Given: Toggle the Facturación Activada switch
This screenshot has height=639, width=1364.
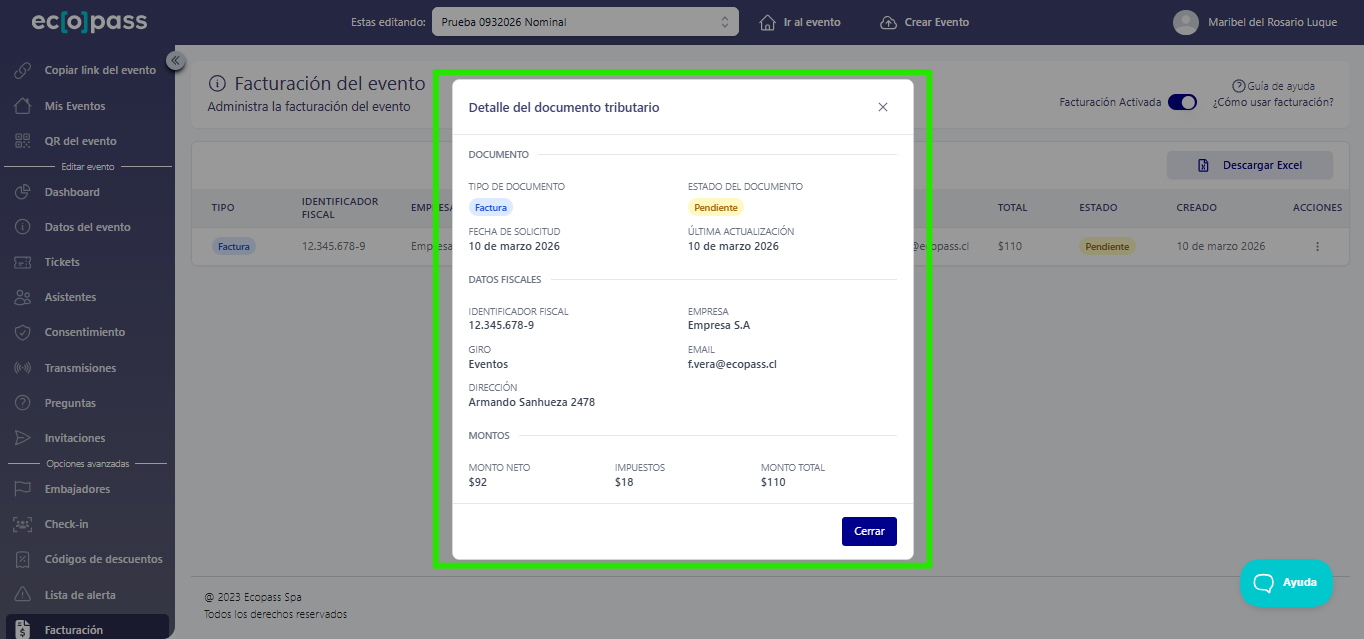Looking at the screenshot, I should (x=1182, y=102).
